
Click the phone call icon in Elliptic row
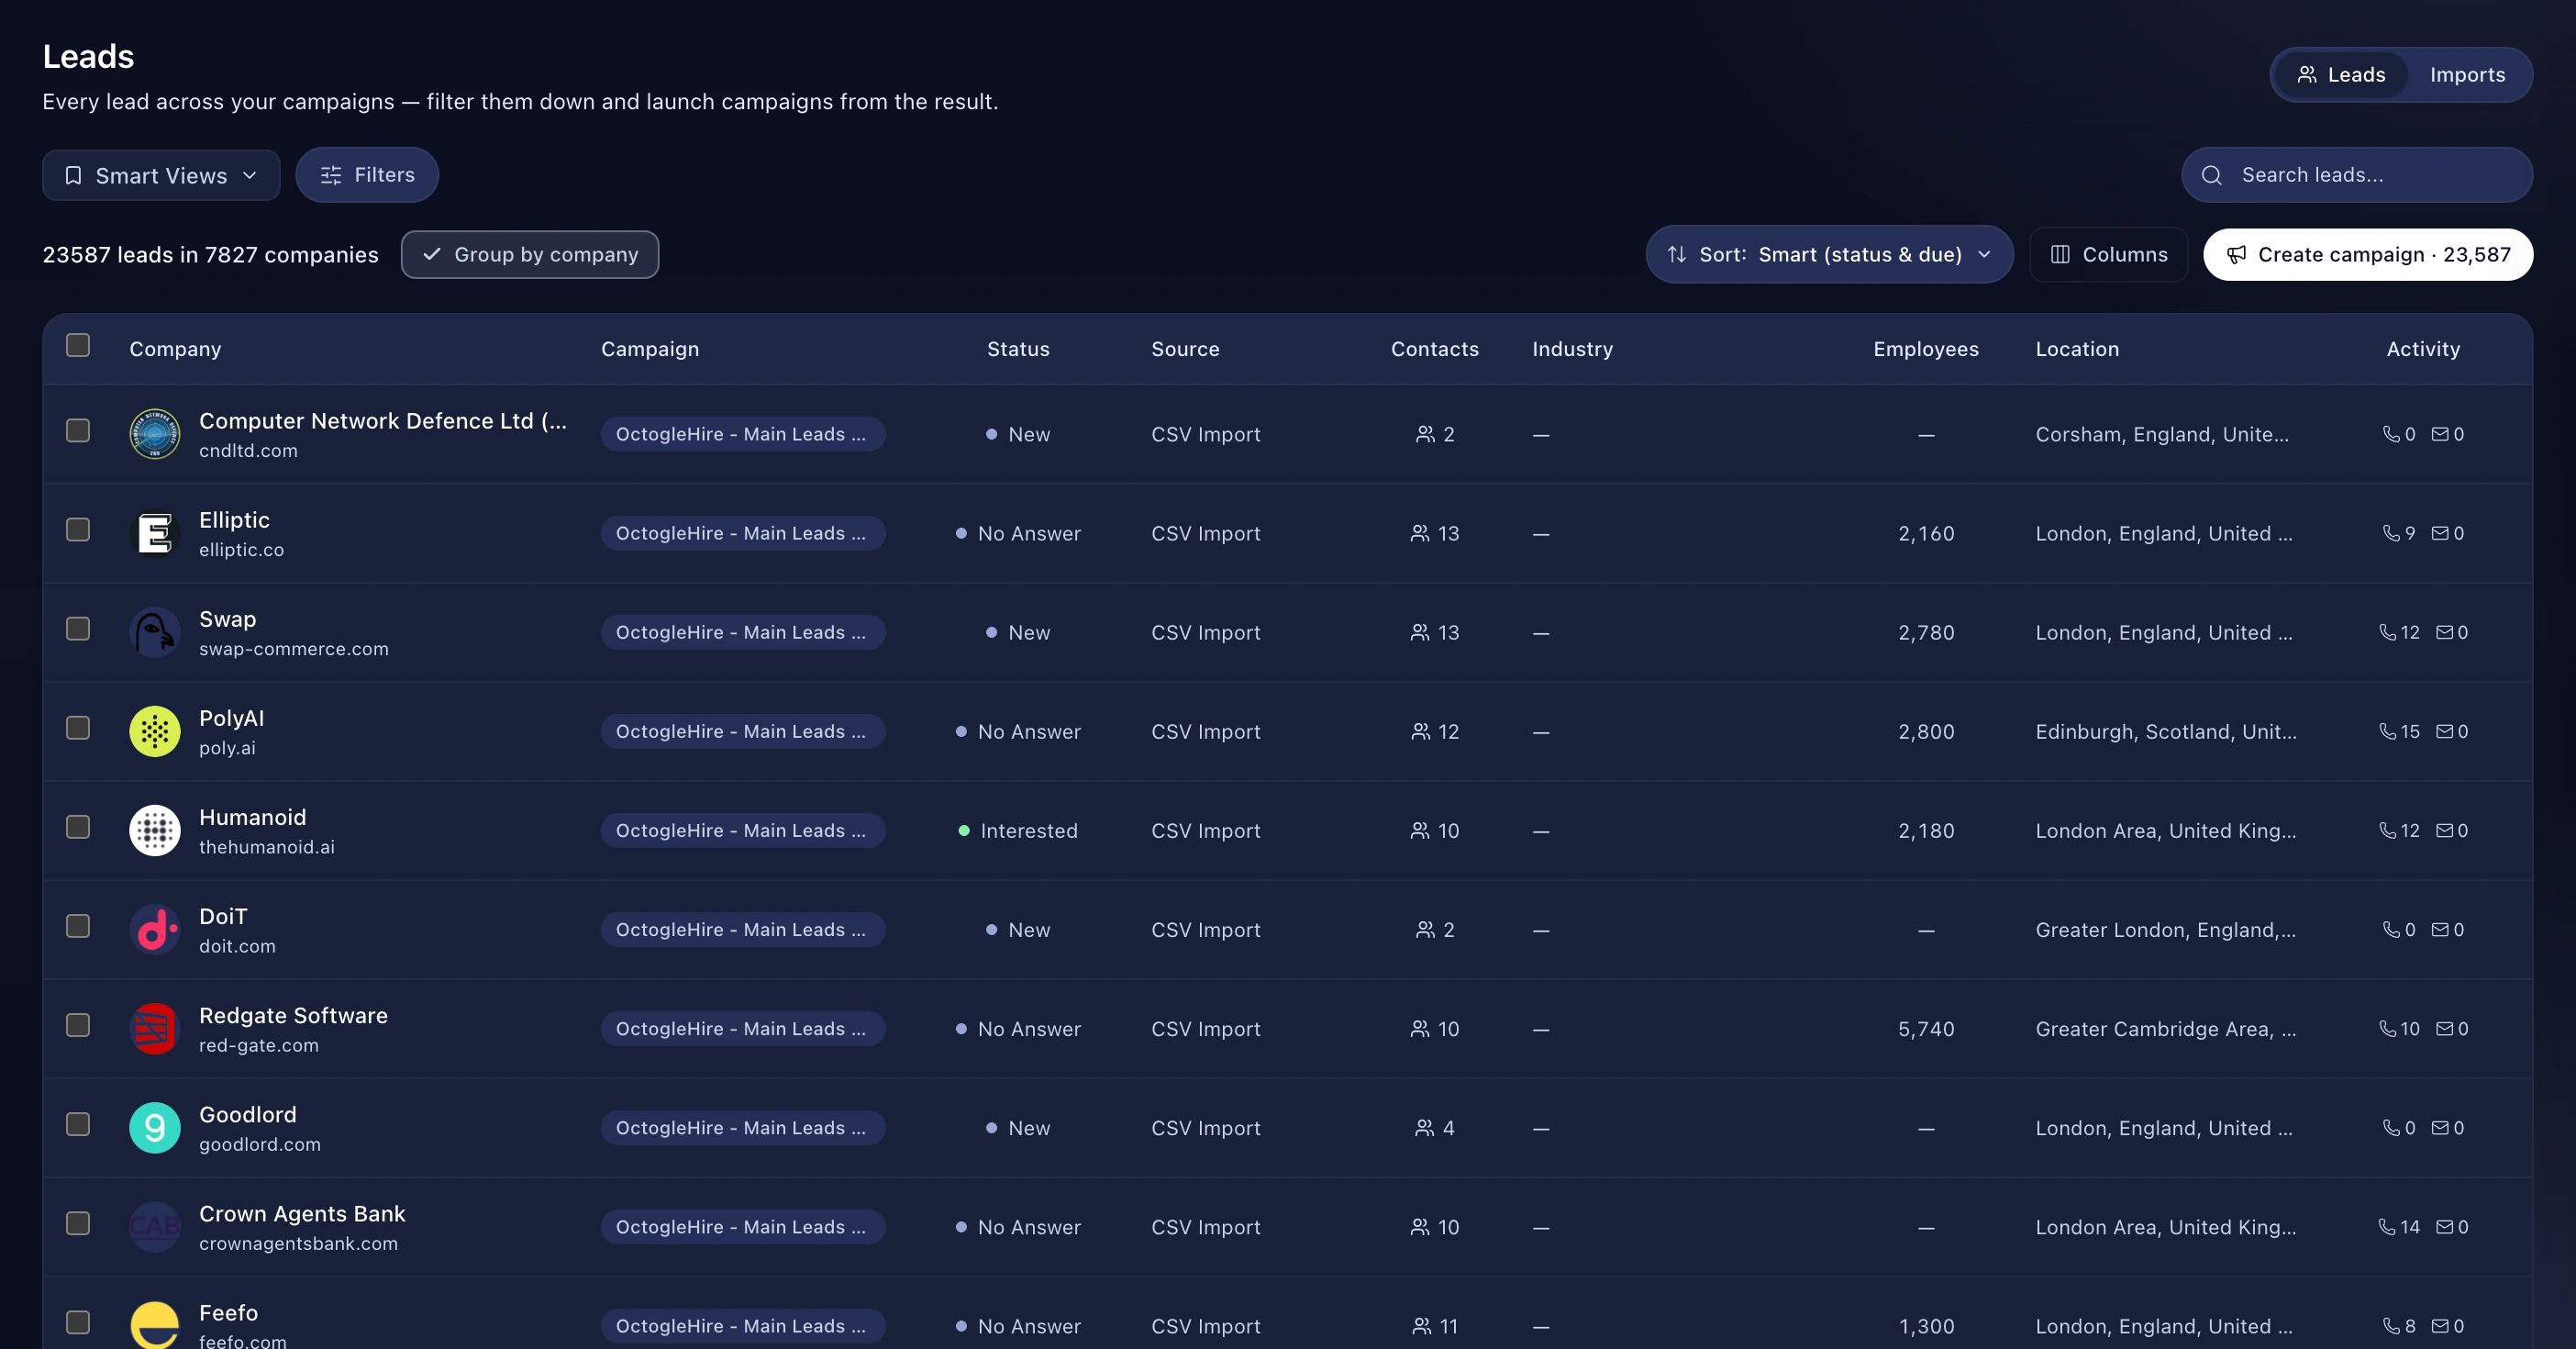point(2391,533)
